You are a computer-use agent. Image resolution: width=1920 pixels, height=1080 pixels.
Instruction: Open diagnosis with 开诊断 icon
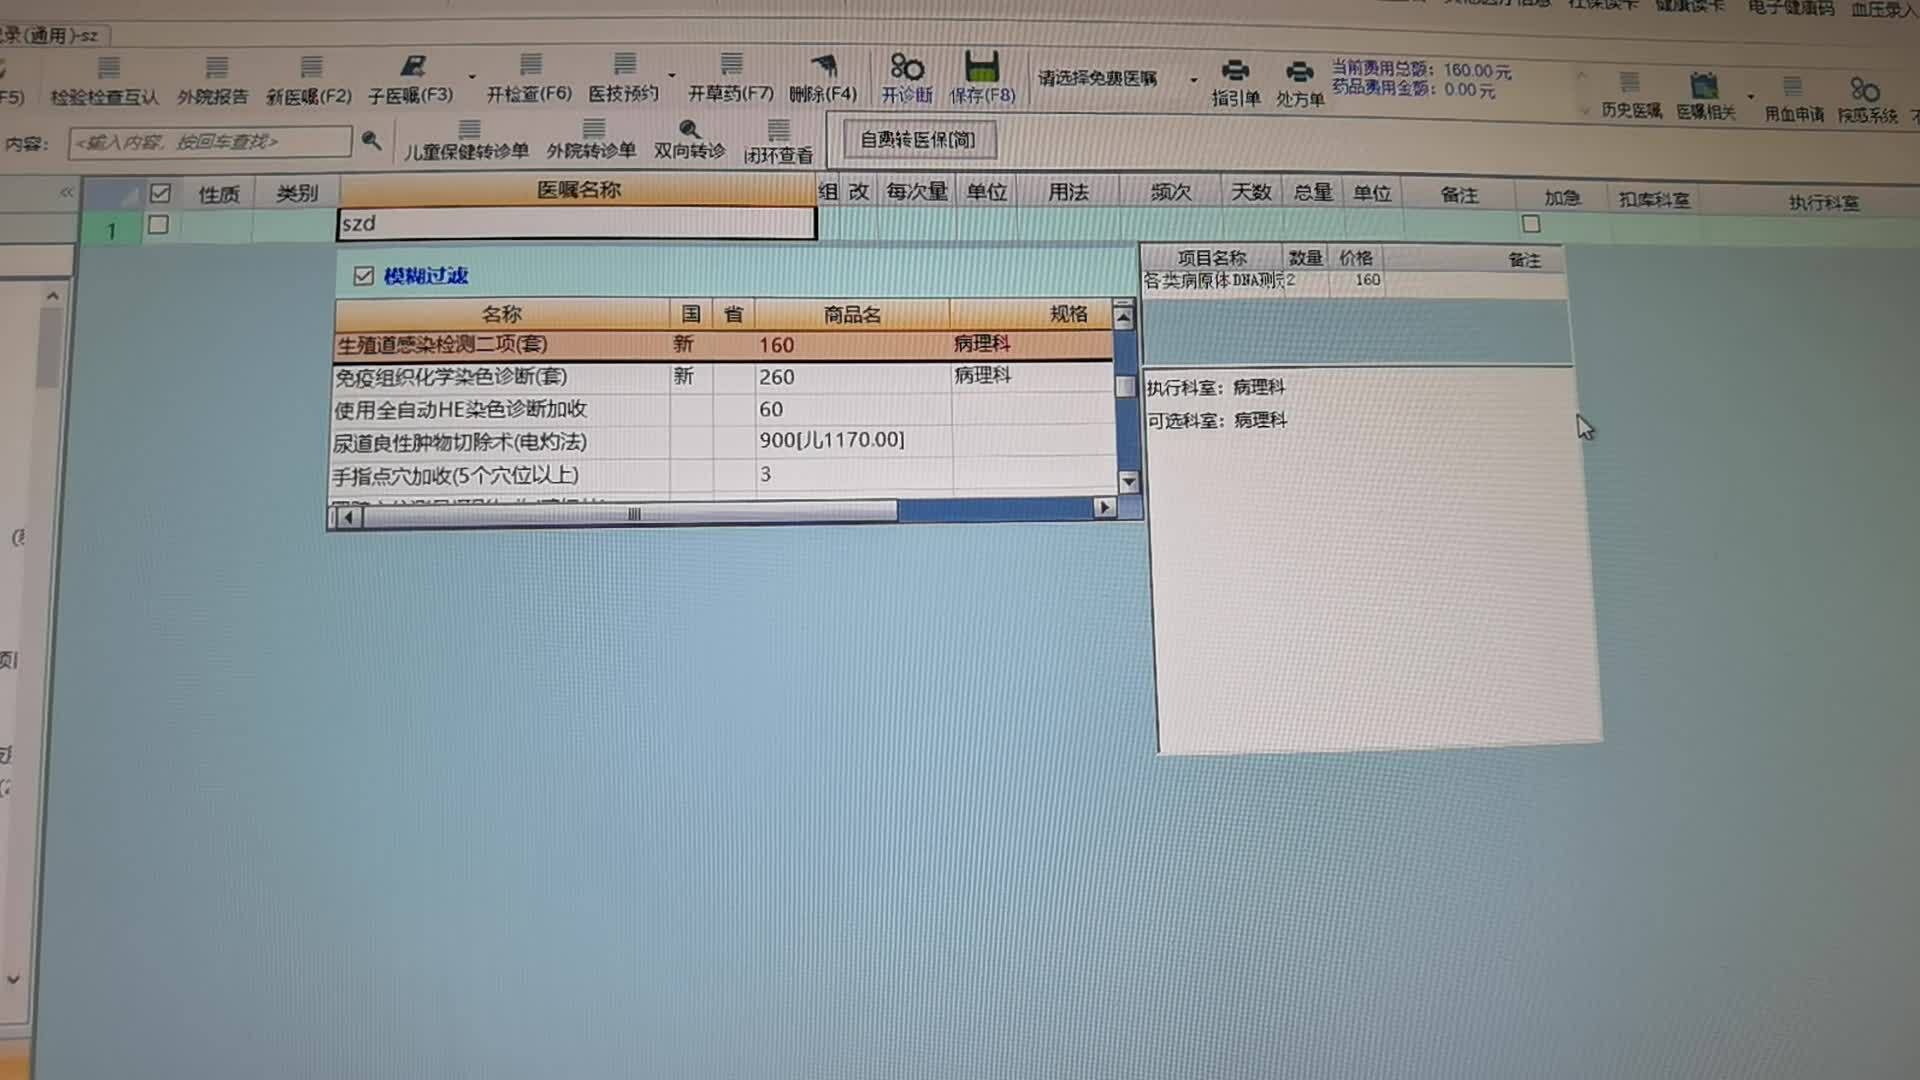coord(907,79)
